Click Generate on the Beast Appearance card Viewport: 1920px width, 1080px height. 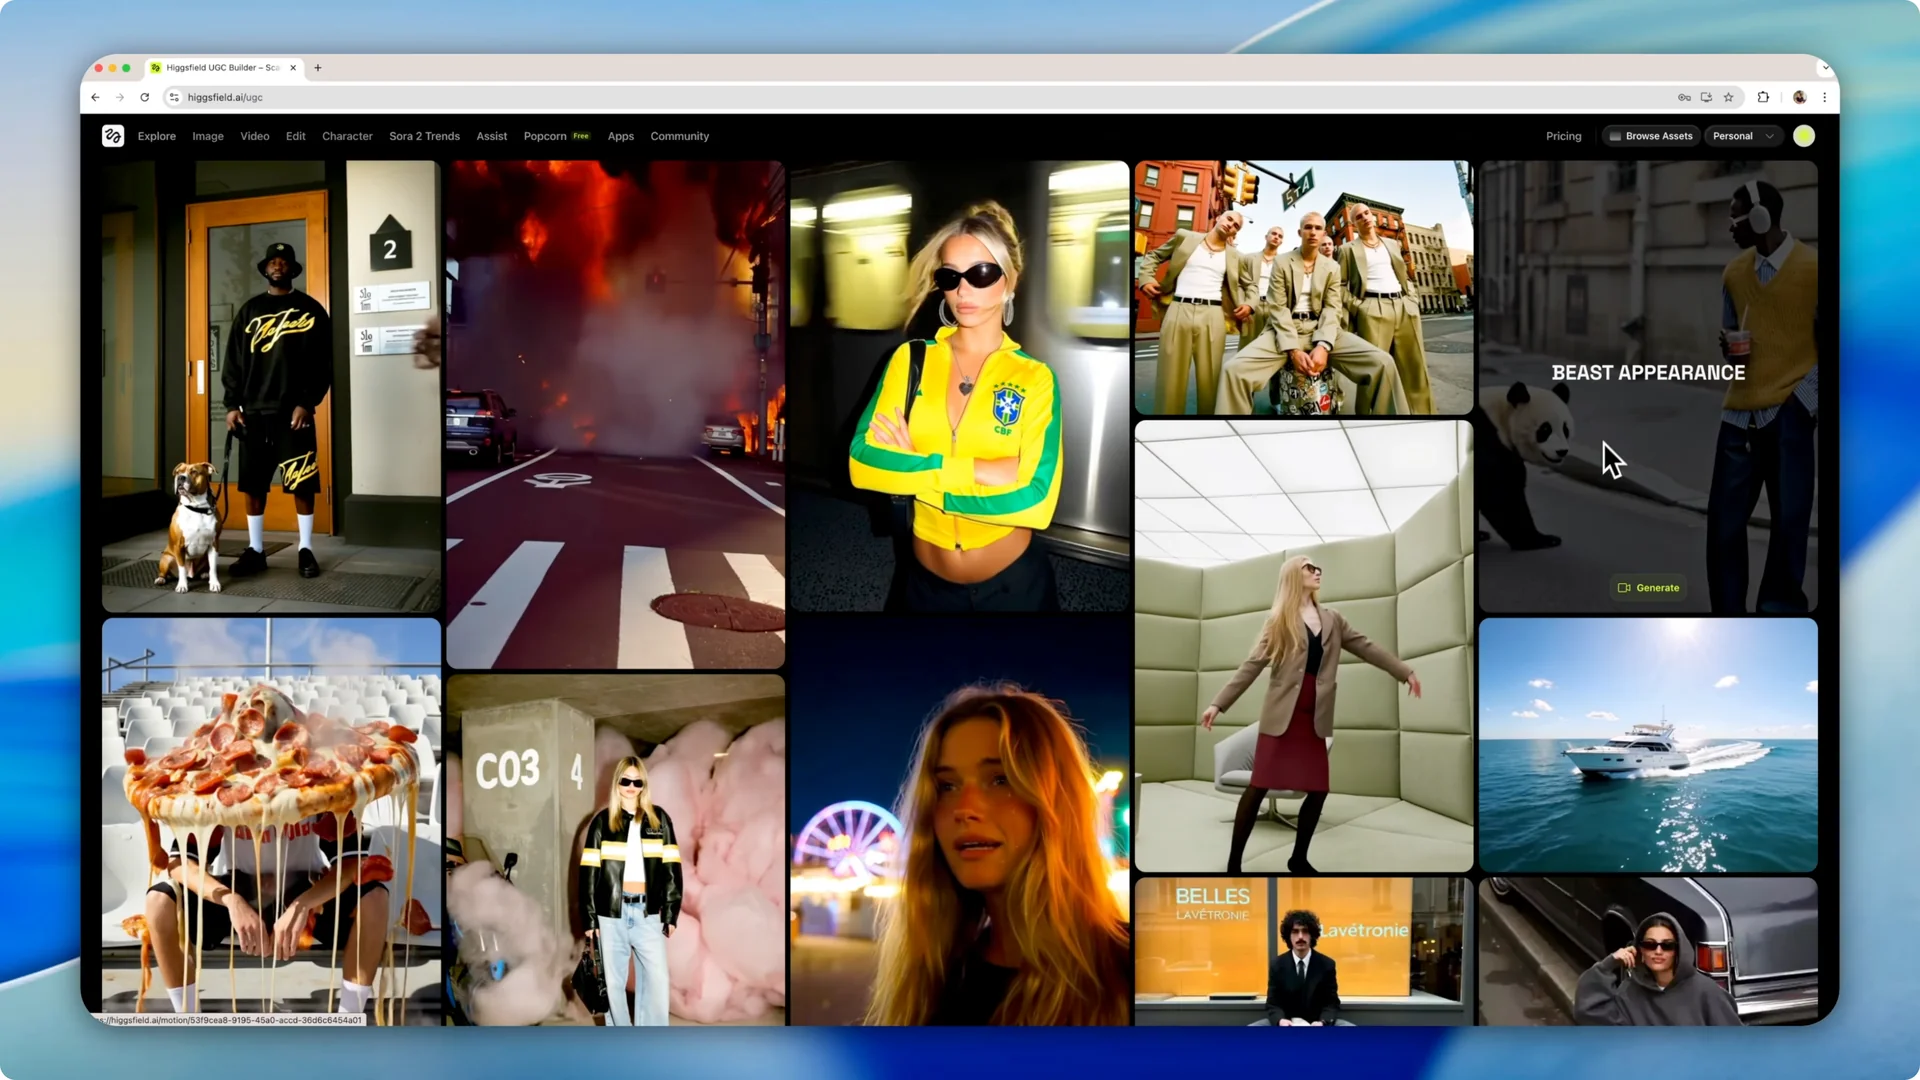[x=1648, y=588]
